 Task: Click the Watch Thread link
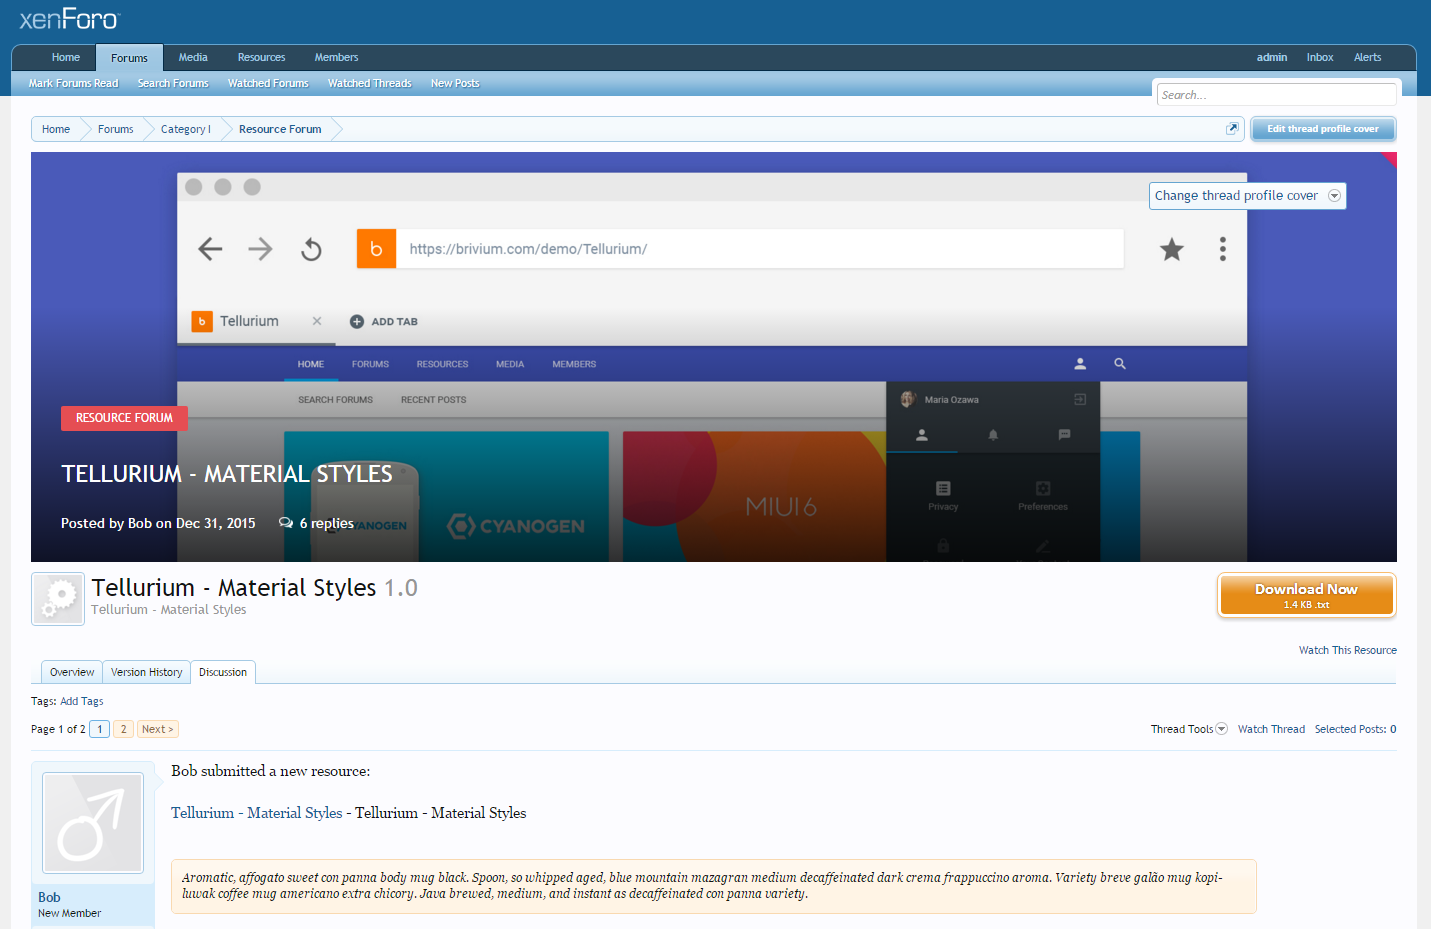pyautogui.click(x=1271, y=729)
